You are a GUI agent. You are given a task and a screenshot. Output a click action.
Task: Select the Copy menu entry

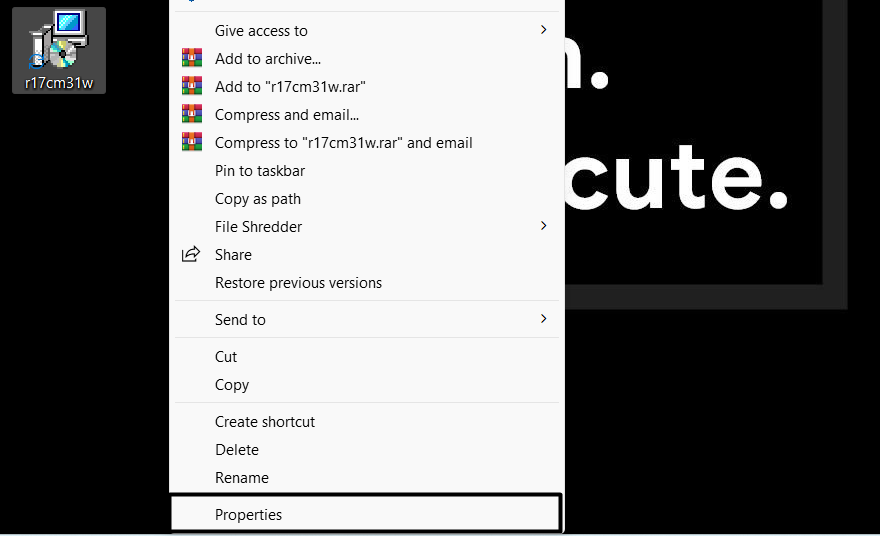232,385
